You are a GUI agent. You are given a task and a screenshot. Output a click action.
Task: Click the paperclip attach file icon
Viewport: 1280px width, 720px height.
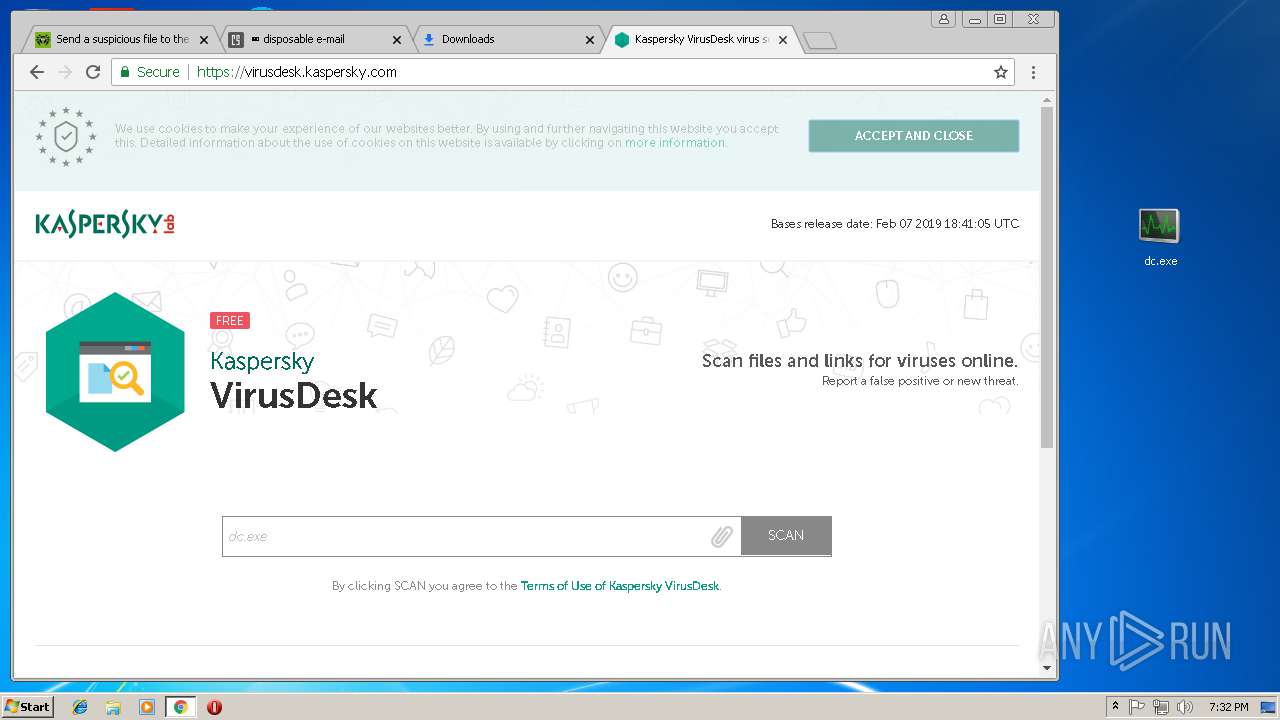point(722,537)
